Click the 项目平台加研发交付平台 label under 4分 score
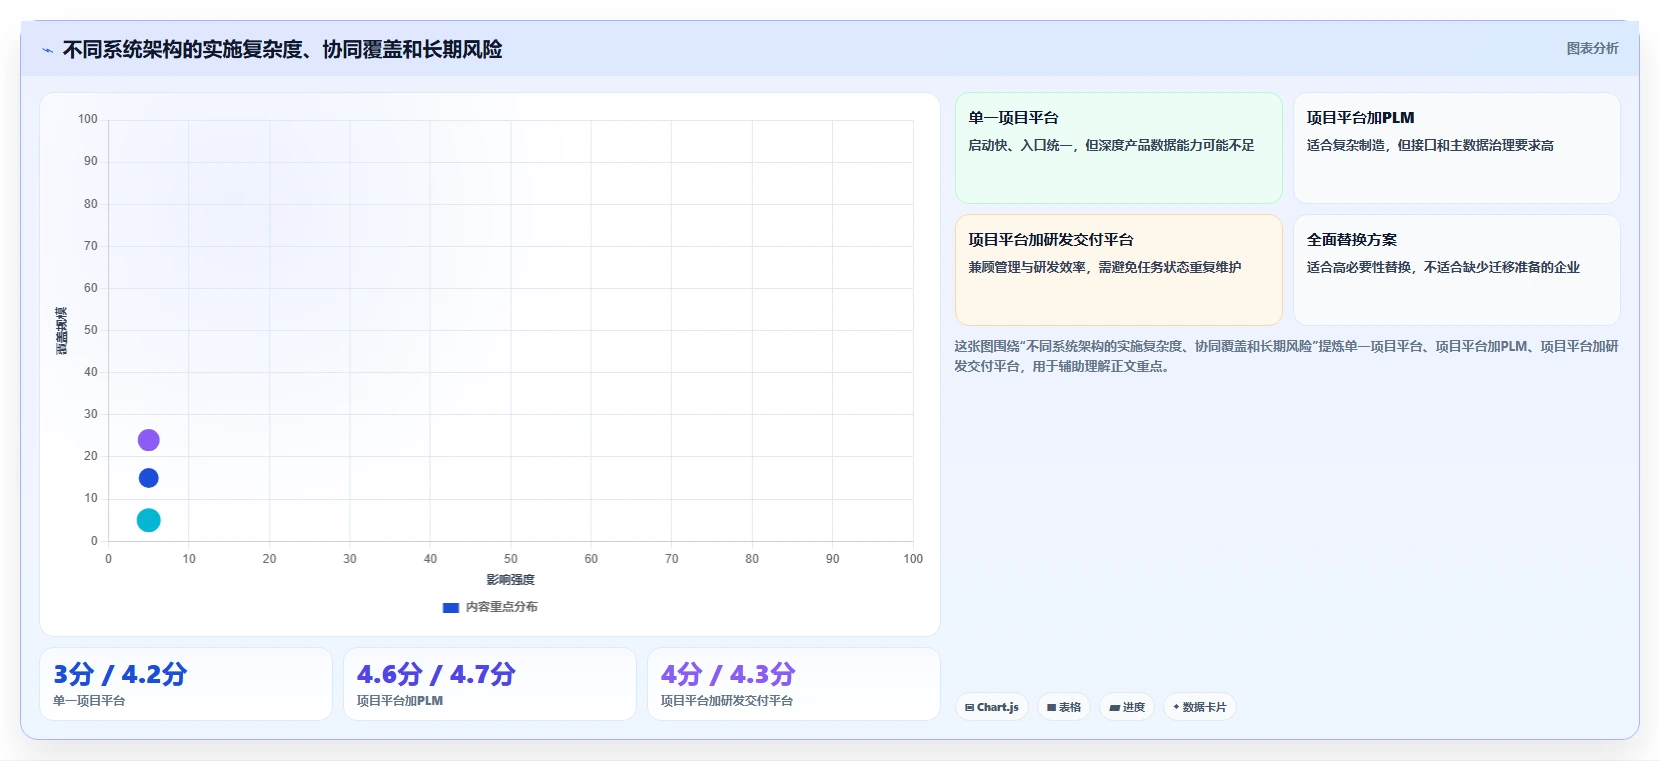This screenshot has width=1660, height=761. pyautogui.click(x=727, y=701)
